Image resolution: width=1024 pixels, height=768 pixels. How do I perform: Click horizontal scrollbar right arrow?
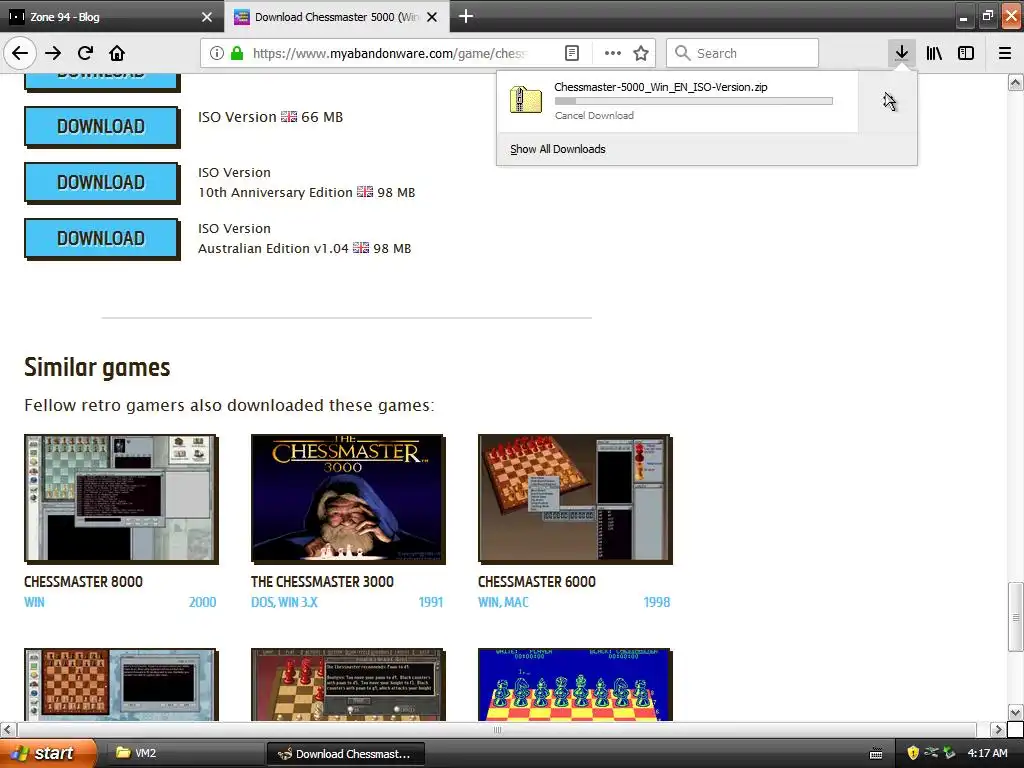pos(997,729)
